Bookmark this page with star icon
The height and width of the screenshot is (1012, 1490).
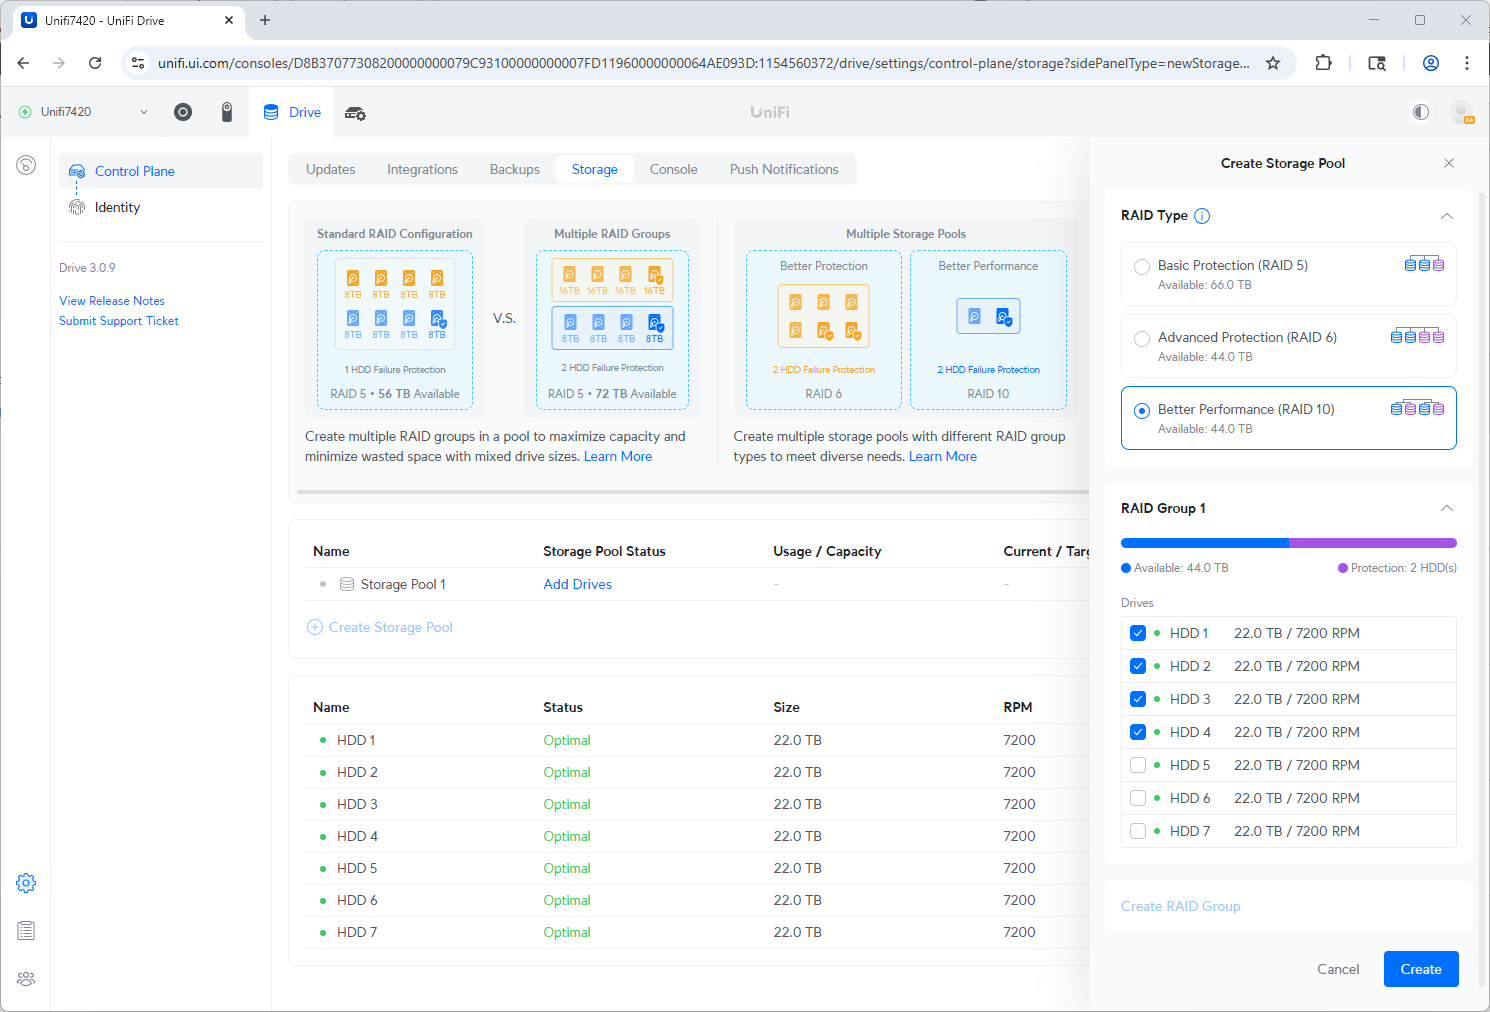coord(1273,63)
